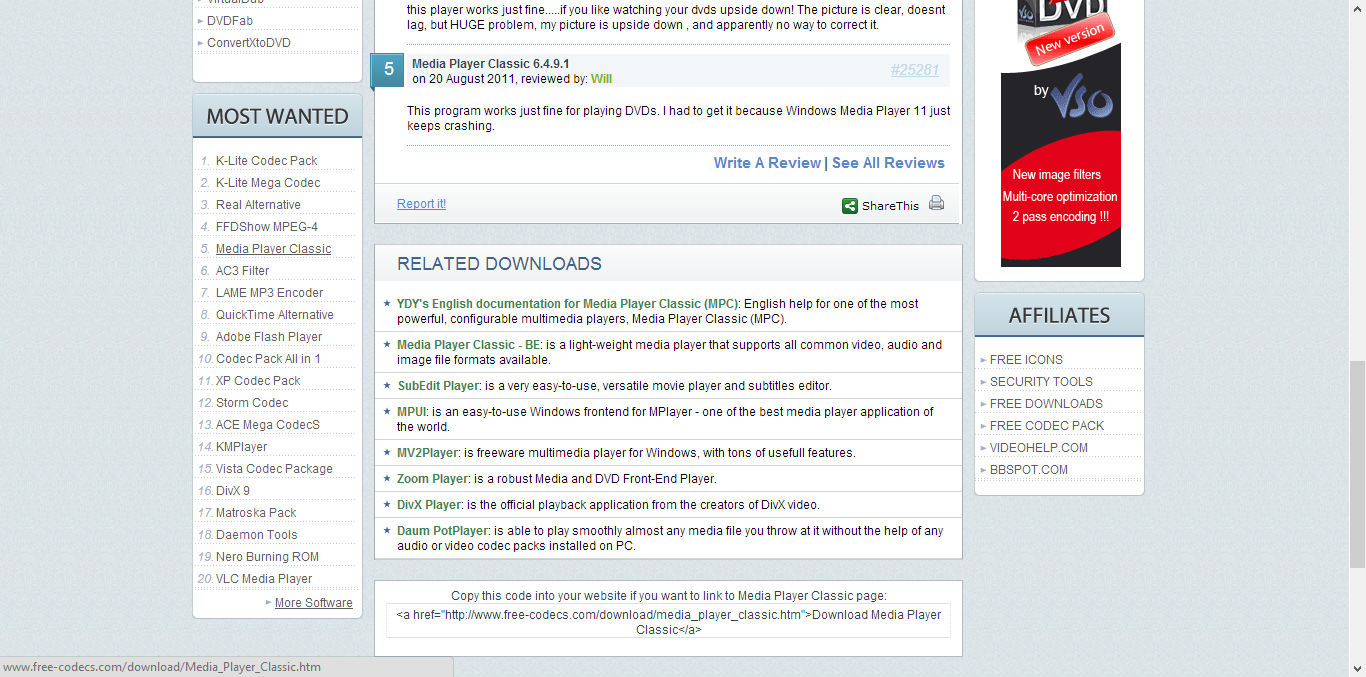Select Codec Pack All in 1
The height and width of the screenshot is (677, 1366).
[268, 359]
